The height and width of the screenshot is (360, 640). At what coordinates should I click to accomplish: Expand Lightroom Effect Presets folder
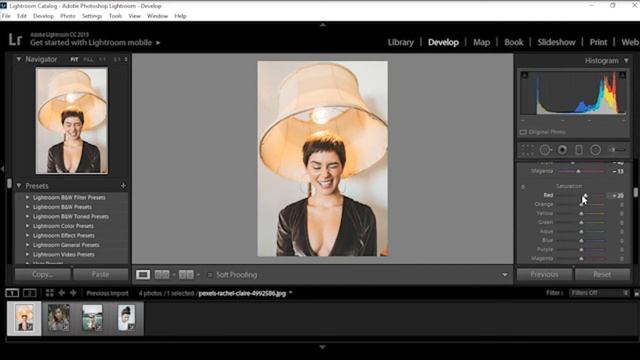pos(27,236)
